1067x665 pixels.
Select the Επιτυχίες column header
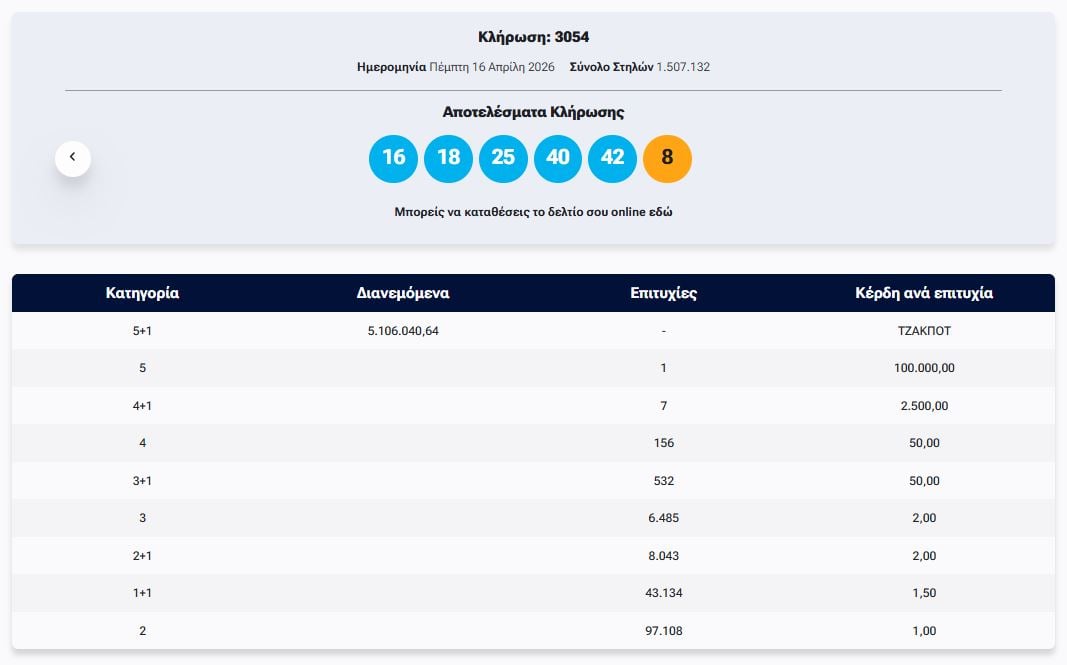pyautogui.click(x=663, y=293)
